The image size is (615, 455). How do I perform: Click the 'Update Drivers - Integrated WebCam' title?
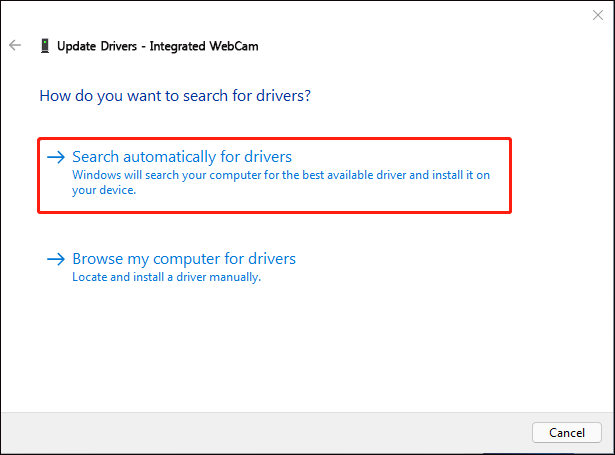click(158, 46)
